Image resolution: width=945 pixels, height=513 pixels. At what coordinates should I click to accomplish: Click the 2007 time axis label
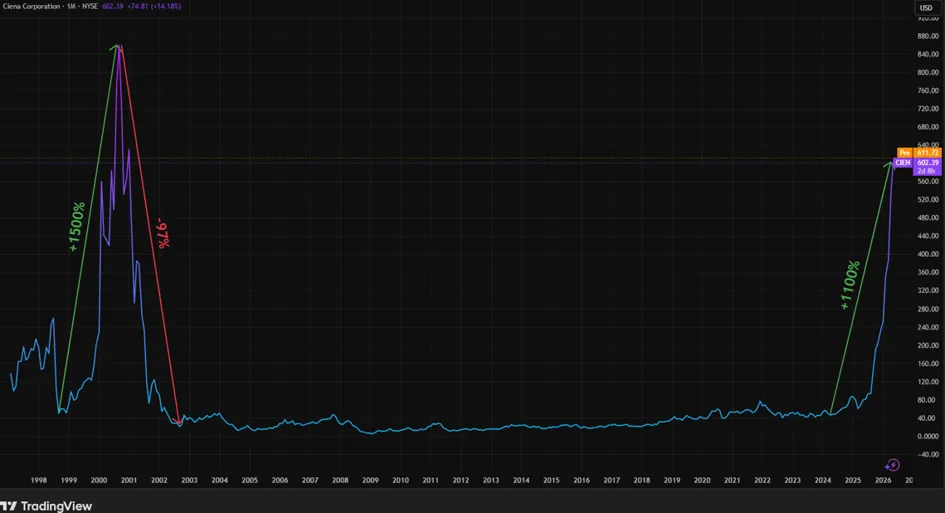point(310,480)
